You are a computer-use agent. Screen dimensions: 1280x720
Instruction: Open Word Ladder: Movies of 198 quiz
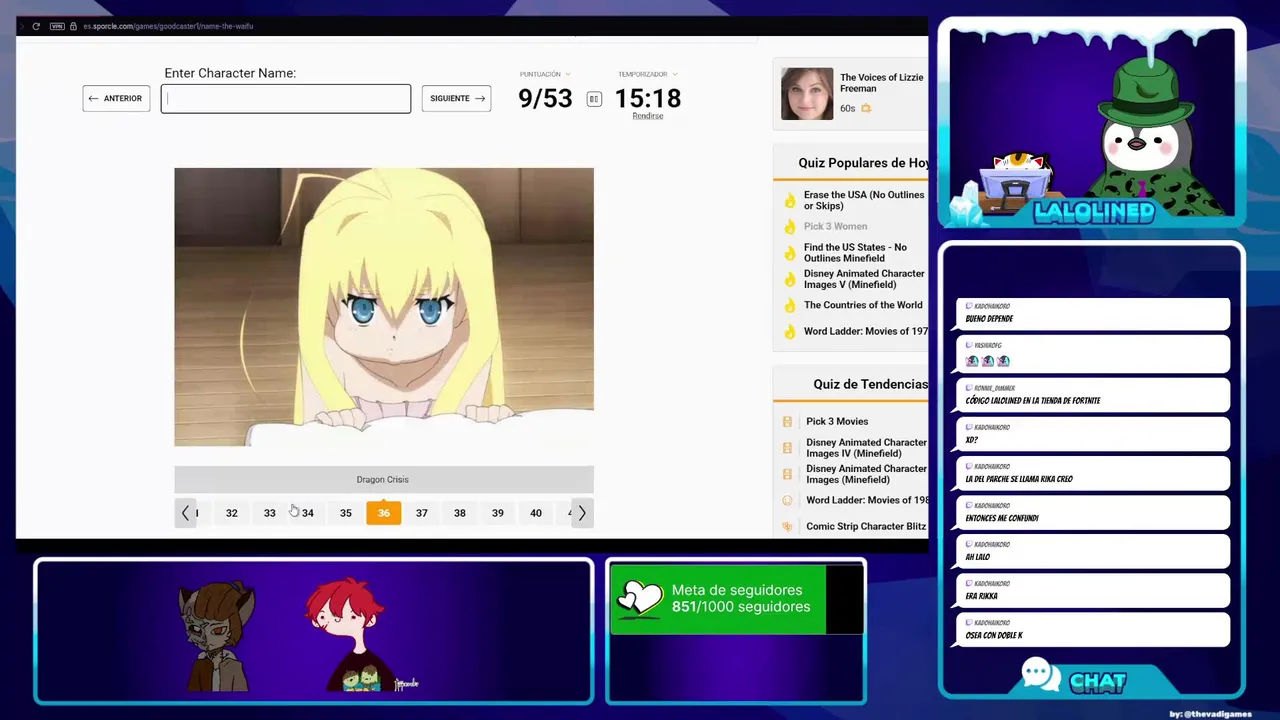(x=867, y=500)
